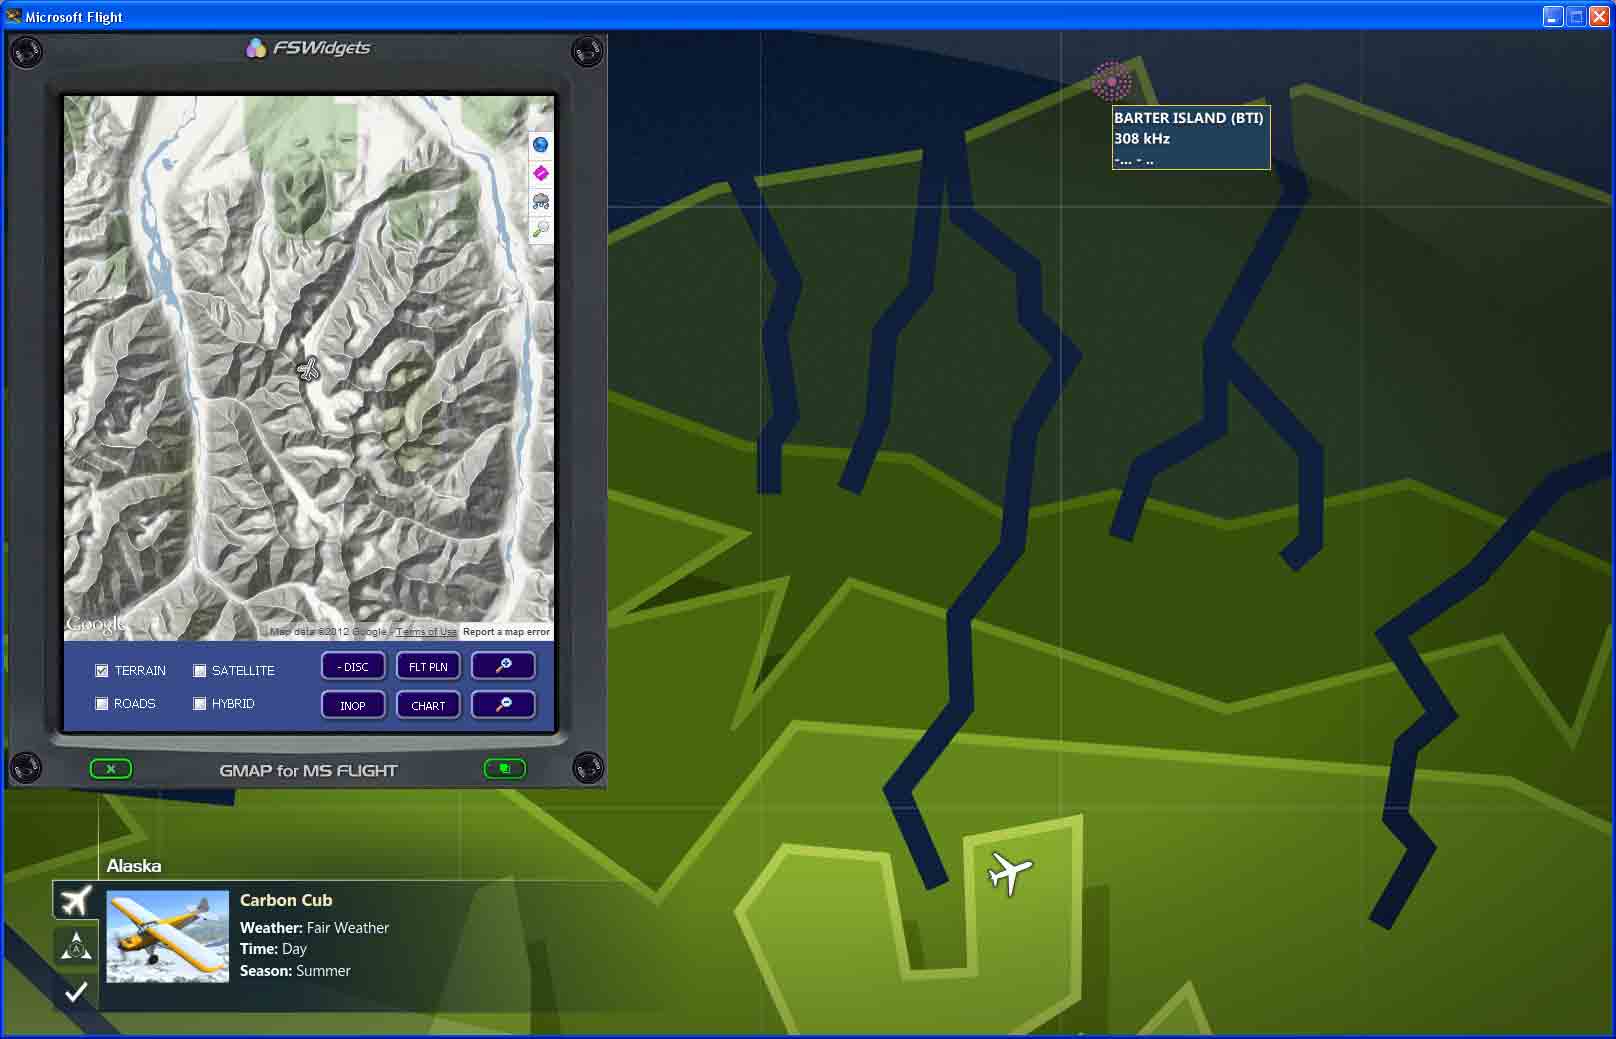Enable the ROADS checkbox
Viewport: 1616px width, 1039px height.
click(x=101, y=704)
